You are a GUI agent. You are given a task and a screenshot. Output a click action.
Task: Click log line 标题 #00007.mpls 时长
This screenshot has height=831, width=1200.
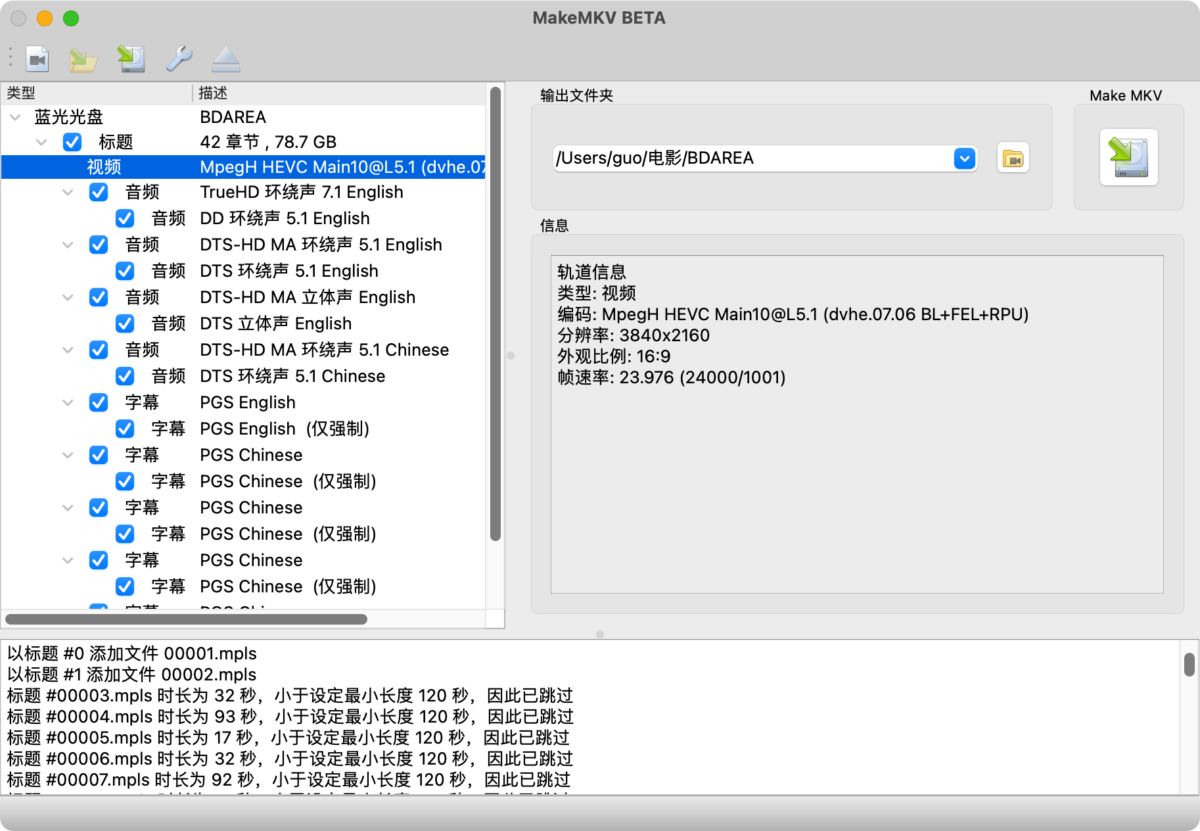[x=289, y=780]
